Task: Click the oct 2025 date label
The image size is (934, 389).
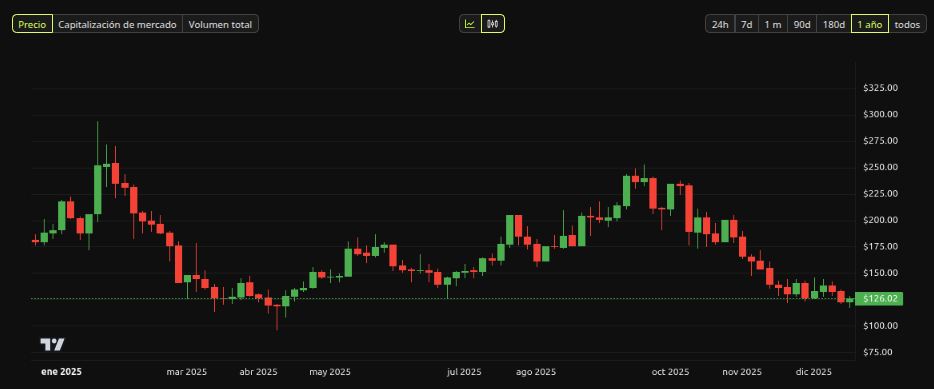Action: coord(670,372)
